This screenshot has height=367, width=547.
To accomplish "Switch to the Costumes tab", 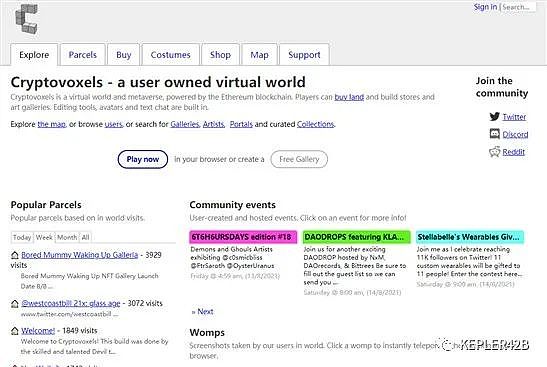I will click(x=171, y=55).
